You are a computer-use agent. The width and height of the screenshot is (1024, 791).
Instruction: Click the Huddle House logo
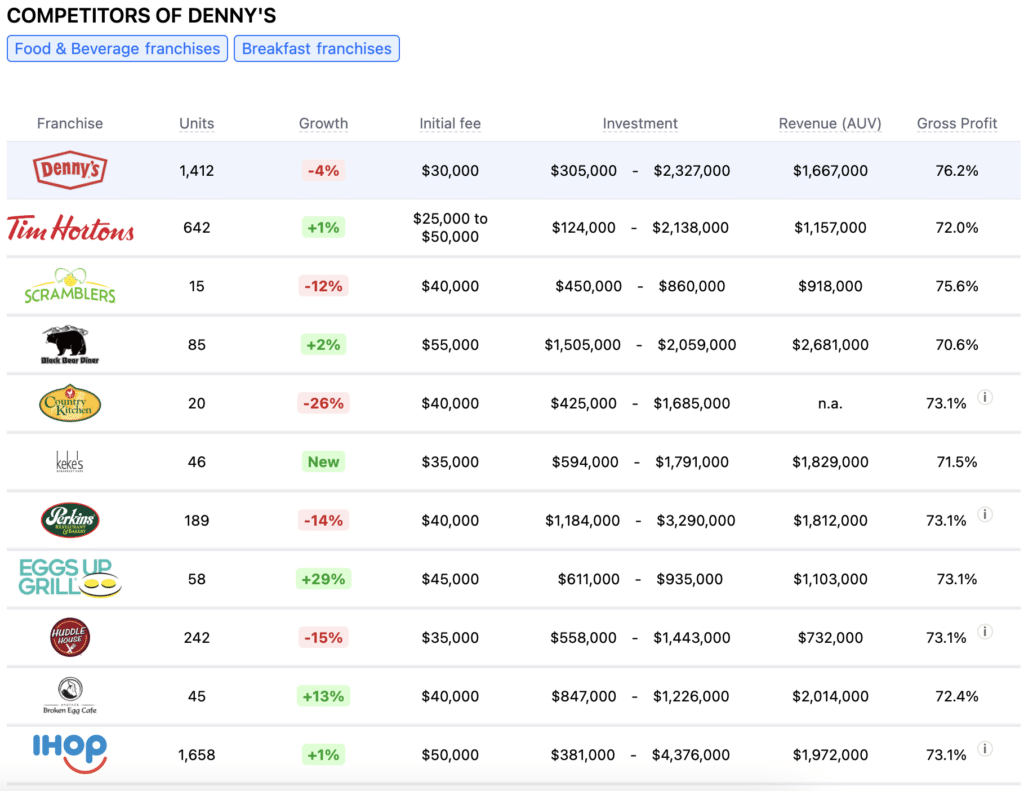click(x=70, y=637)
